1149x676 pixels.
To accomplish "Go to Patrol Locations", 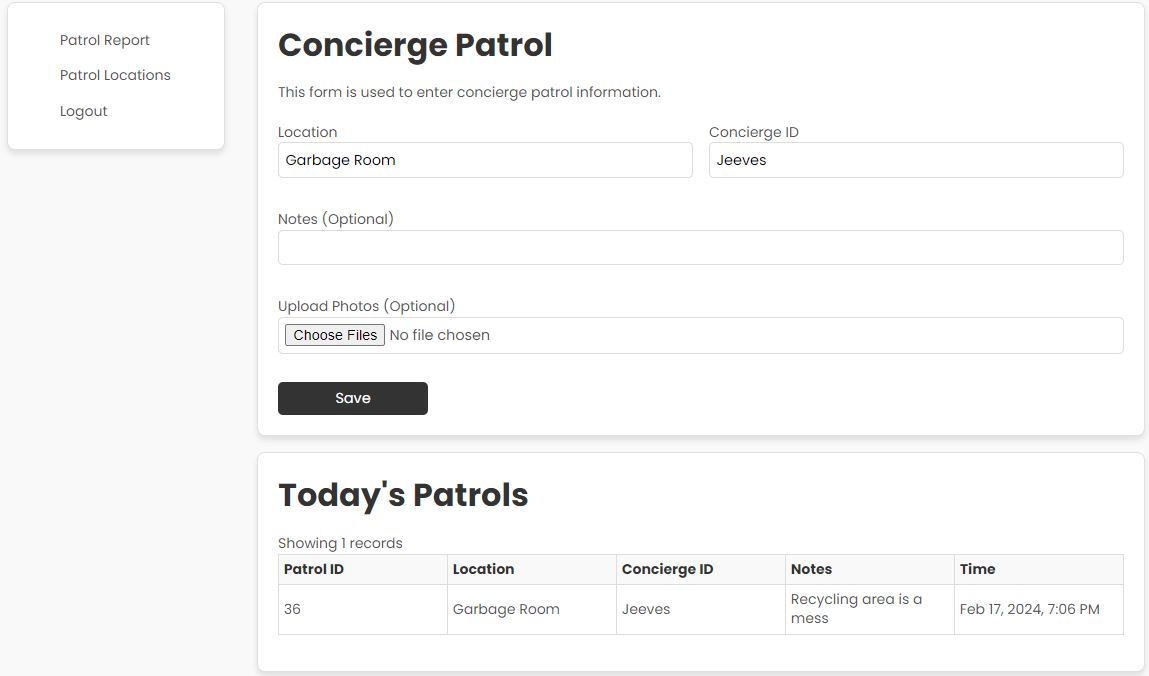I will (x=115, y=75).
